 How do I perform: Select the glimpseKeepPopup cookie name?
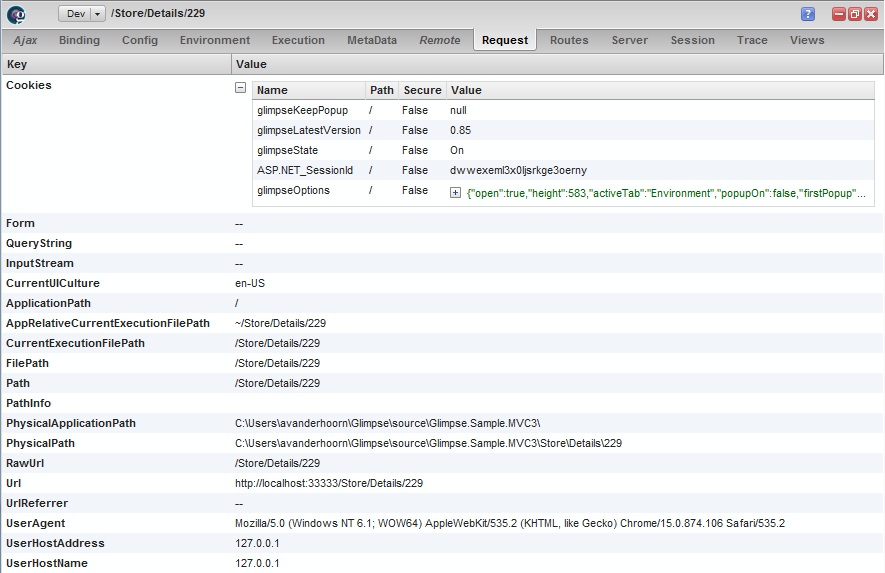pos(303,110)
